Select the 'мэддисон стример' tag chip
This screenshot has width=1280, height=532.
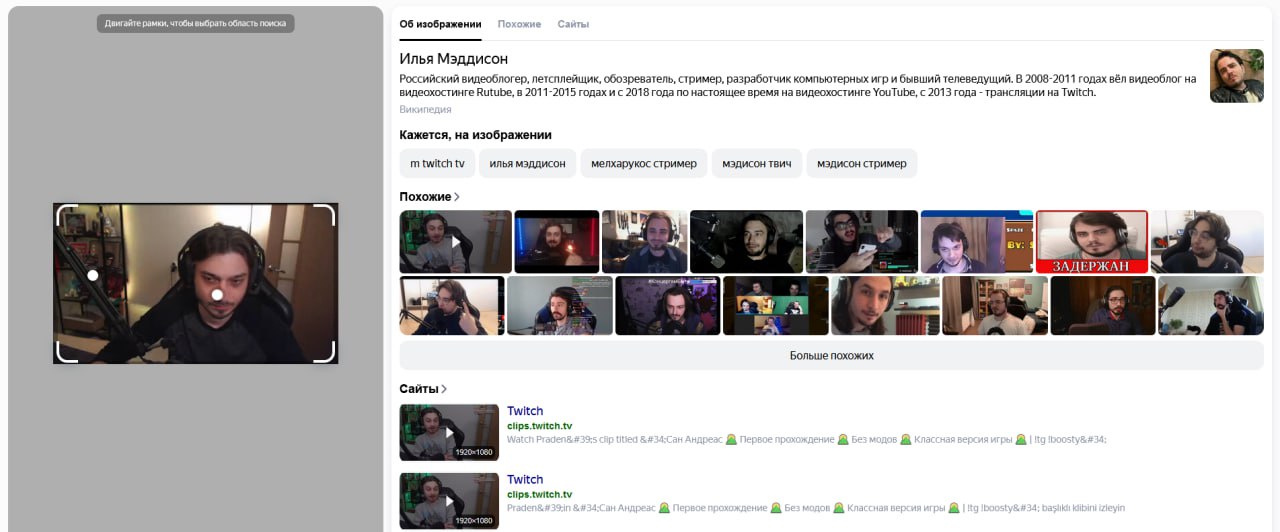coord(862,163)
